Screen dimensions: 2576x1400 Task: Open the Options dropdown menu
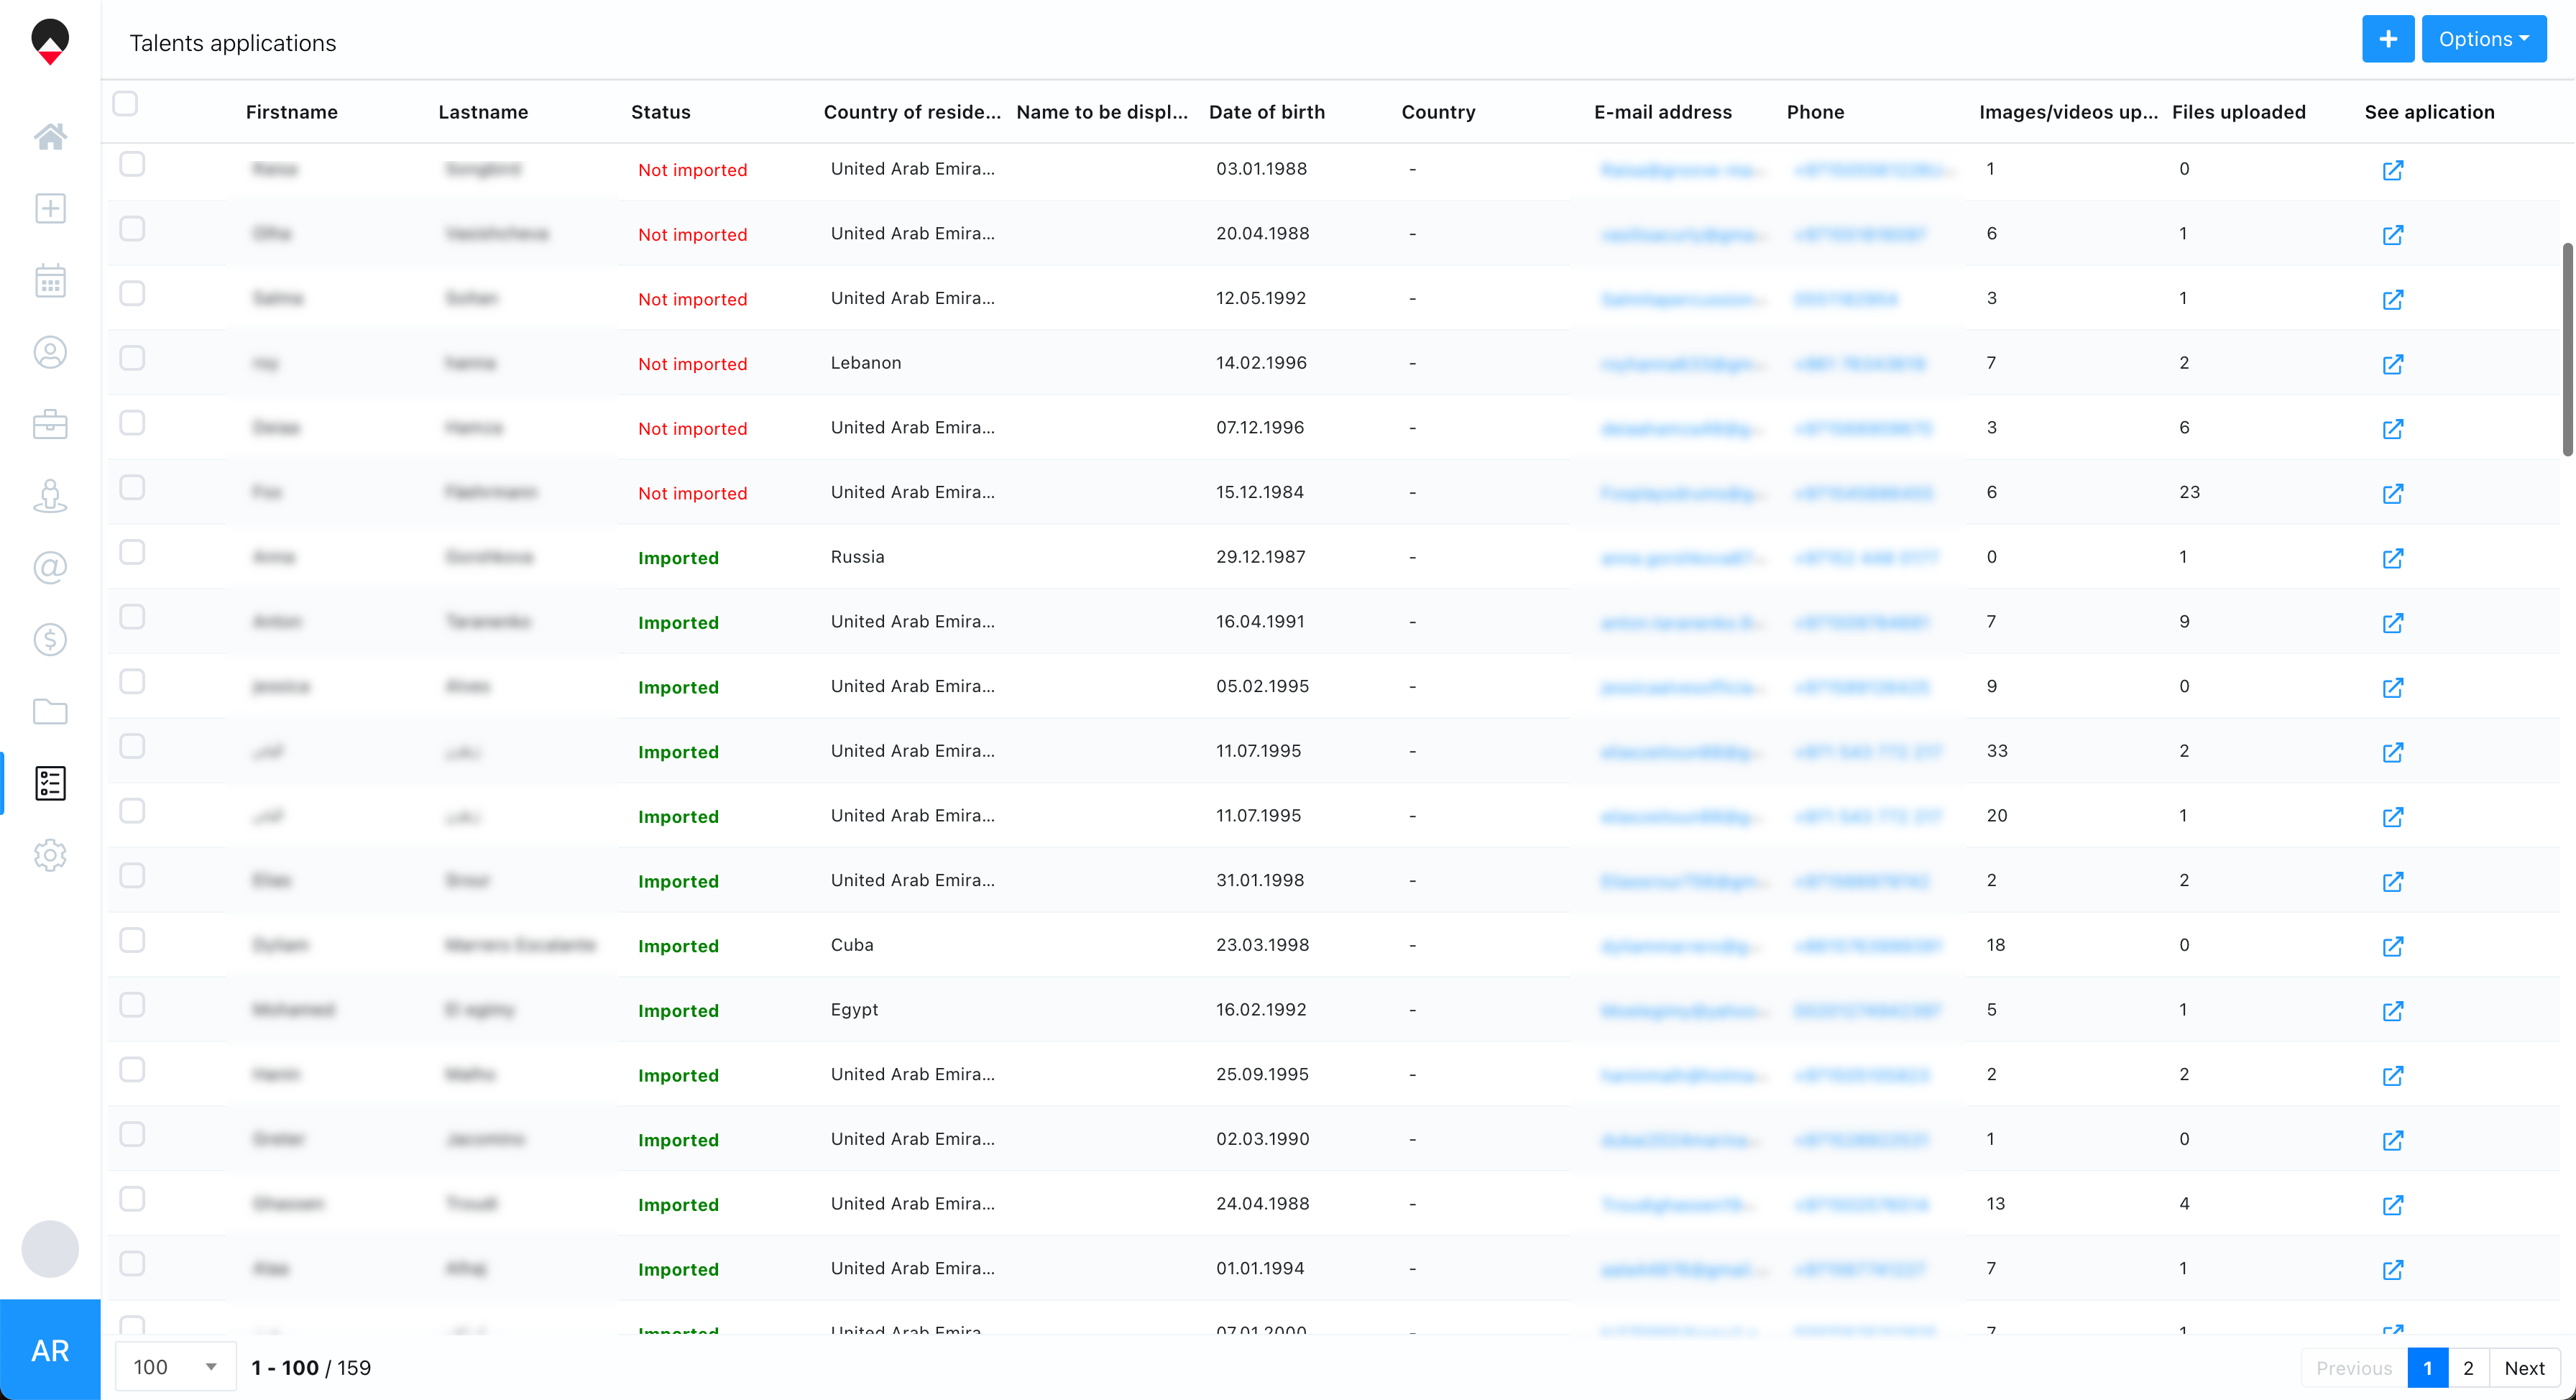2483,39
